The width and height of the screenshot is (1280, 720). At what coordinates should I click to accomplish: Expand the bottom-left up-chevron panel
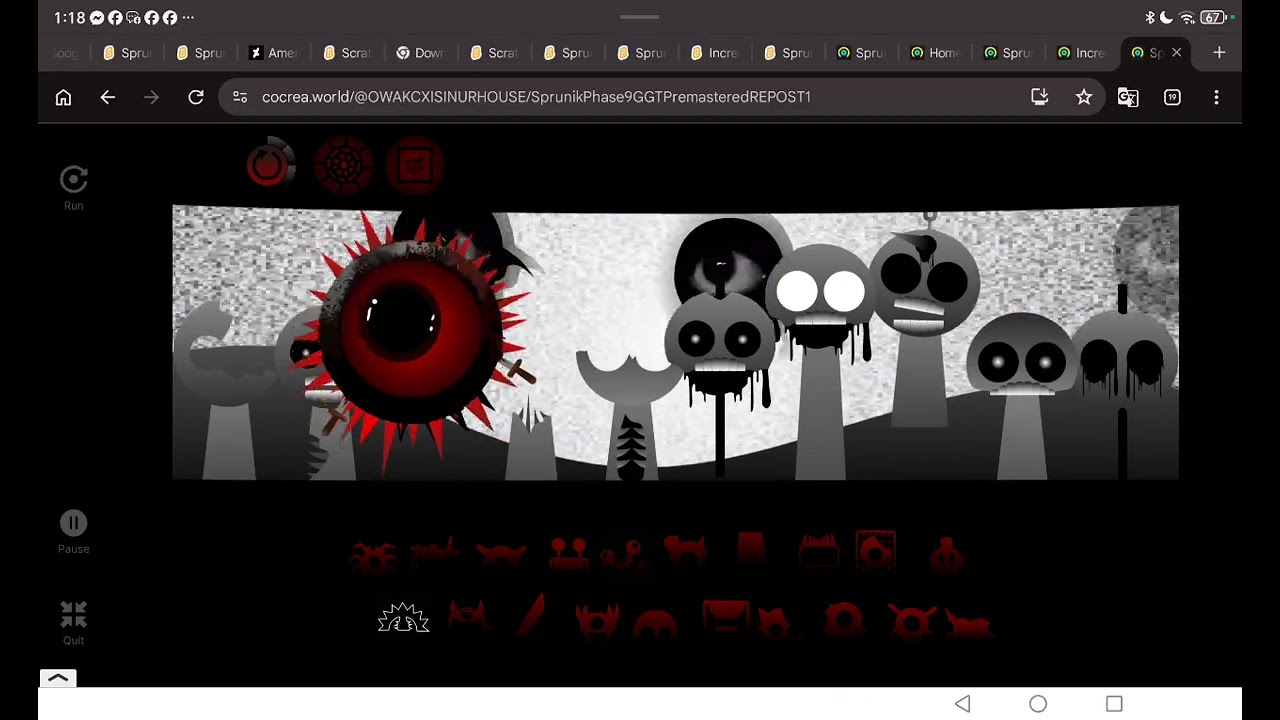58,678
